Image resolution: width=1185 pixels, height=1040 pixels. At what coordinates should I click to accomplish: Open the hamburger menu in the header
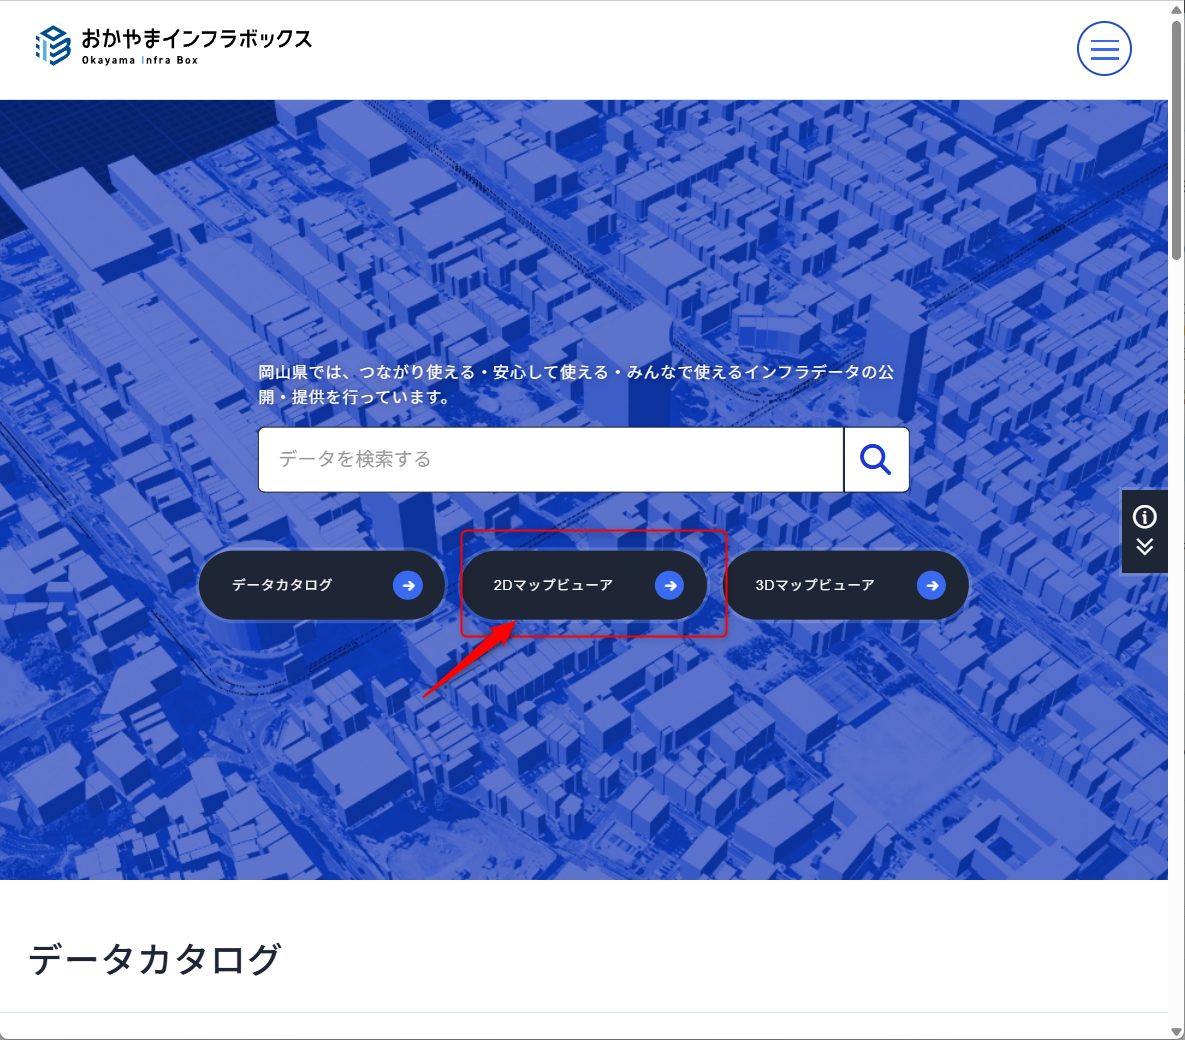pyautogui.click(x=1104, y=49)
